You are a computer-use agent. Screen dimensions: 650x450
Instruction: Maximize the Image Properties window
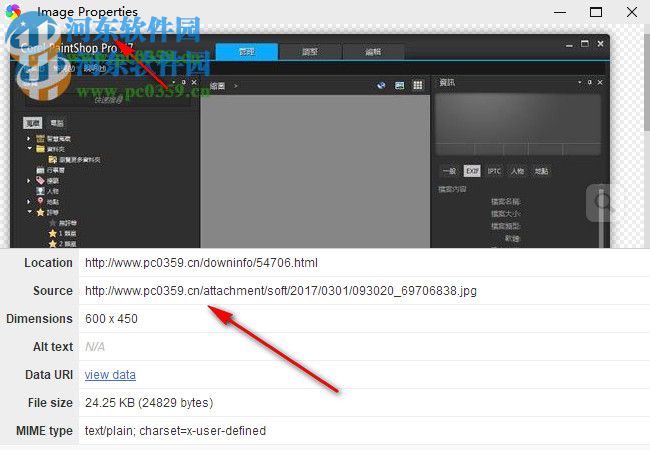(596, 12)
